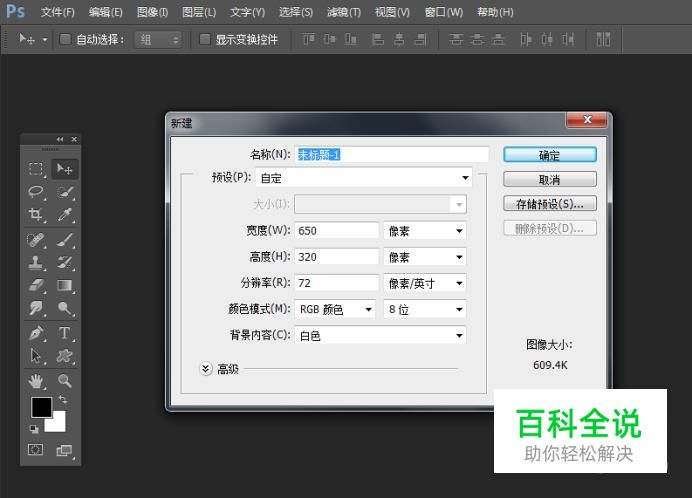The image size is (692, 498).
Task: Click the 确定 button
Action: coord(550,155)
